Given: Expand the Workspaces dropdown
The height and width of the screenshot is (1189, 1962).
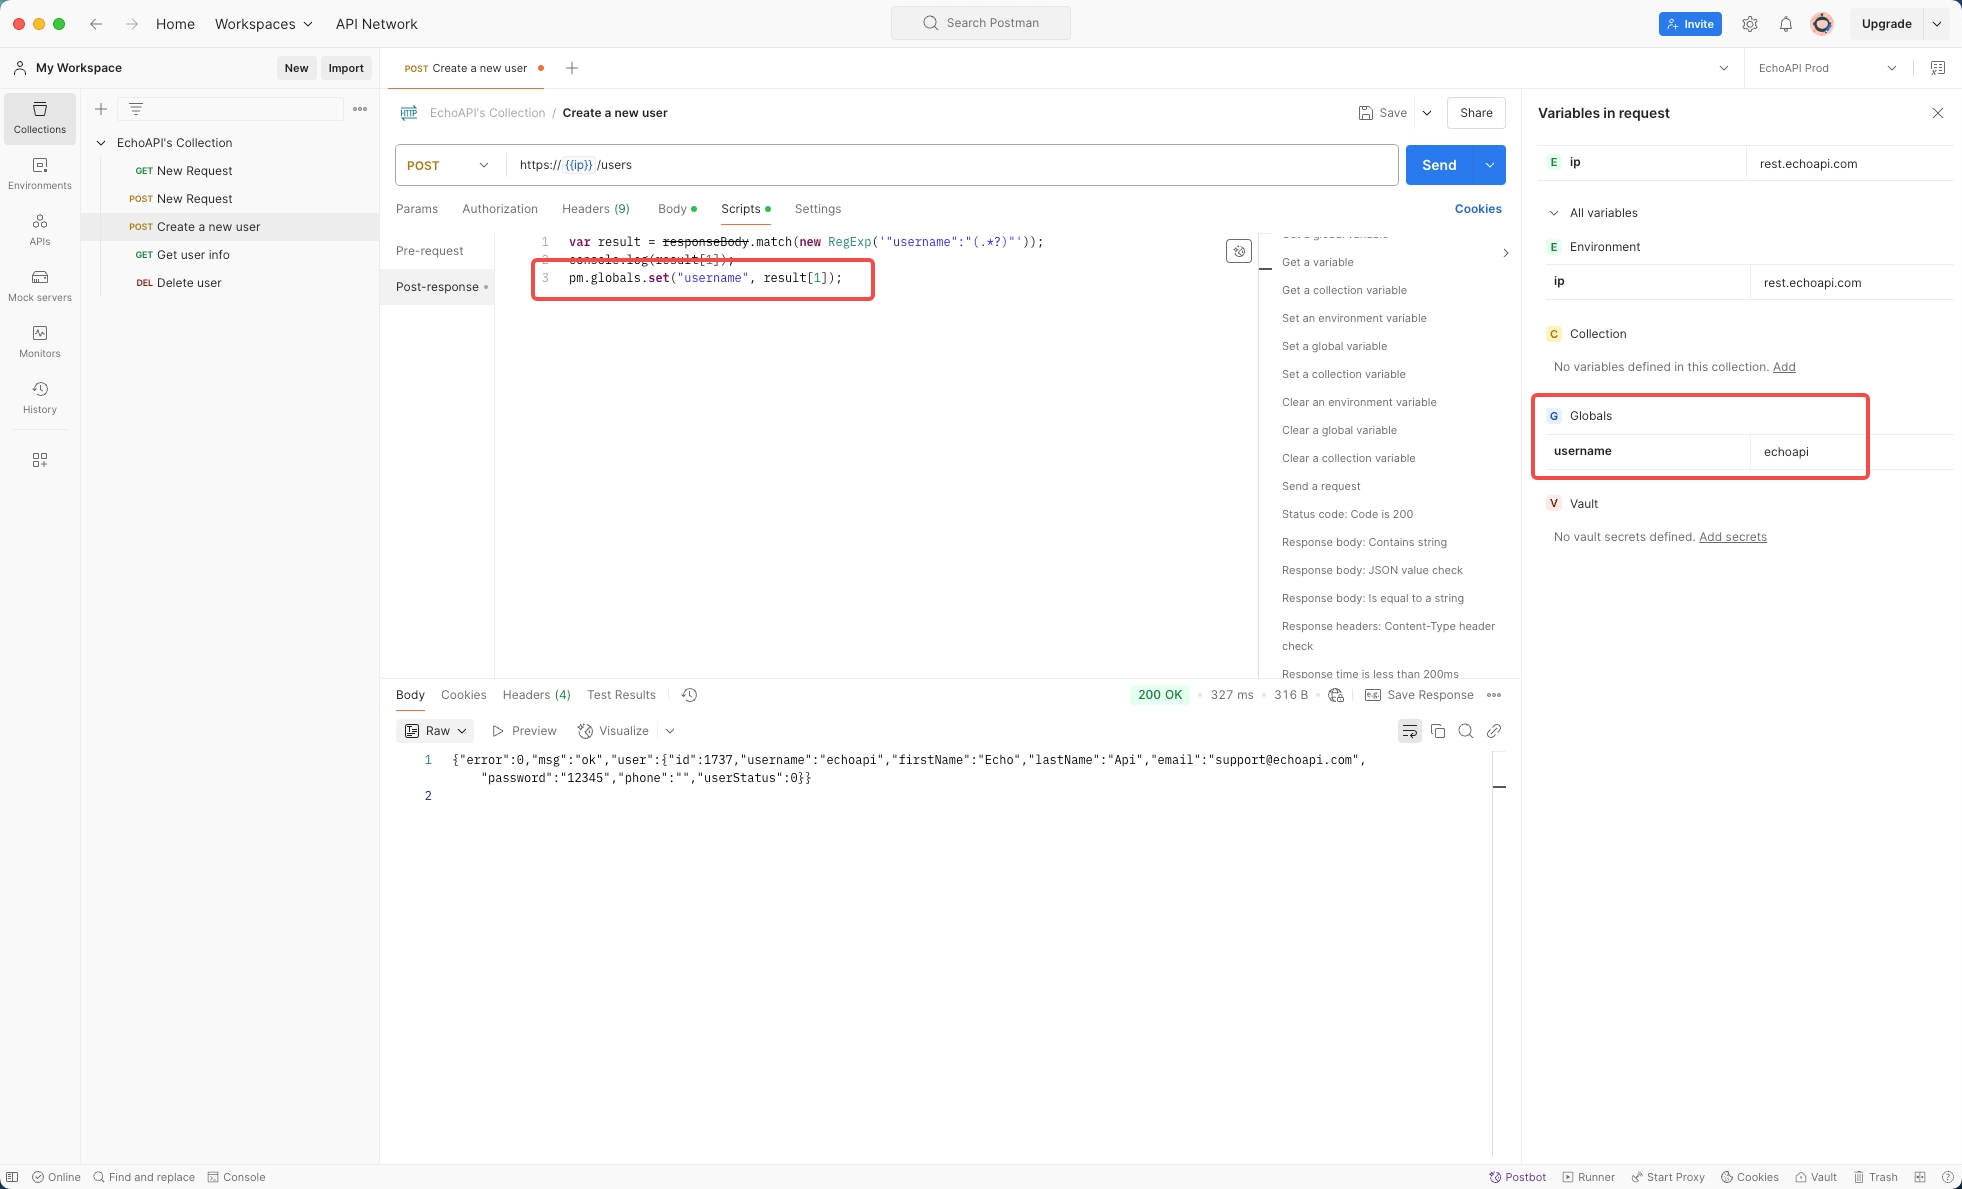Looking at the screenshot, I should [264, 24].
